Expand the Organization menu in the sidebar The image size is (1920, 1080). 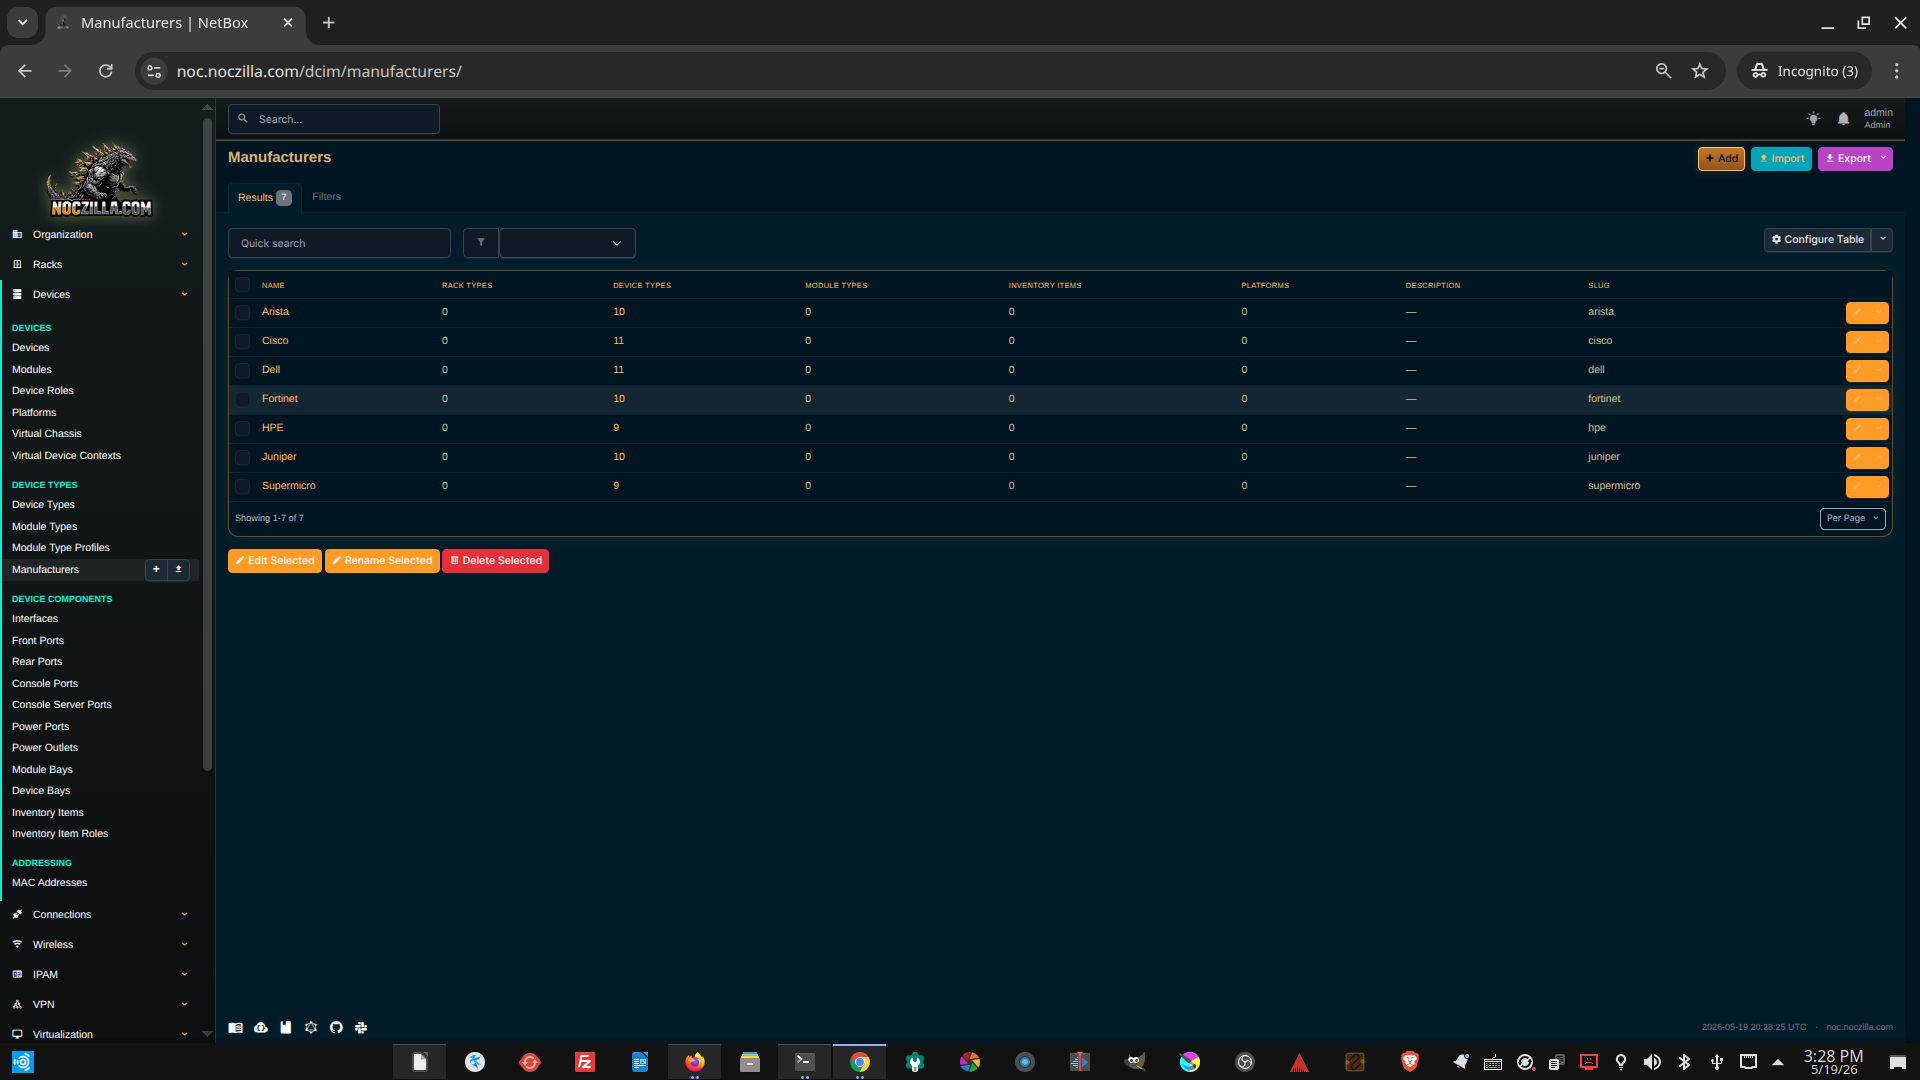click(100, 235)
